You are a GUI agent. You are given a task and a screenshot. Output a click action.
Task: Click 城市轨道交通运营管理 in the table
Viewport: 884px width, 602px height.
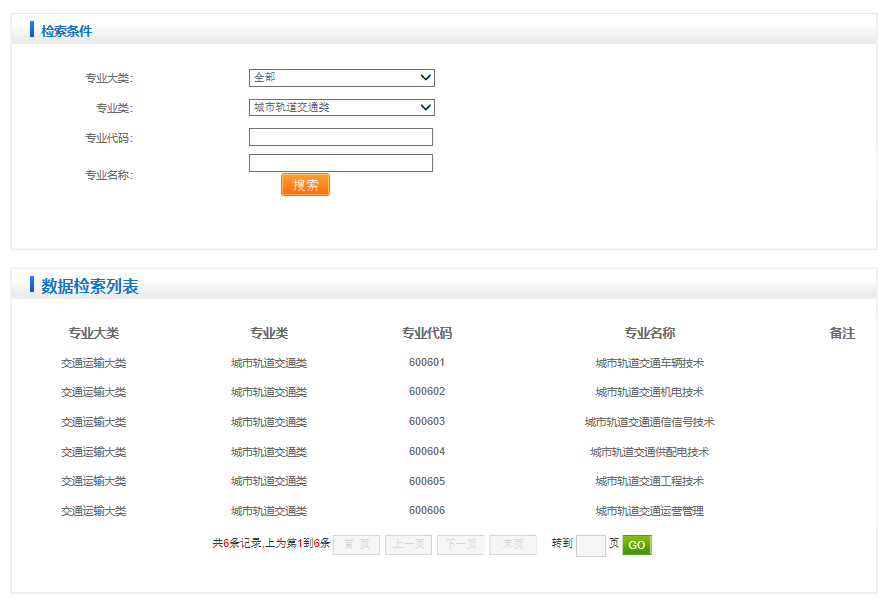(x=649, y=511)
